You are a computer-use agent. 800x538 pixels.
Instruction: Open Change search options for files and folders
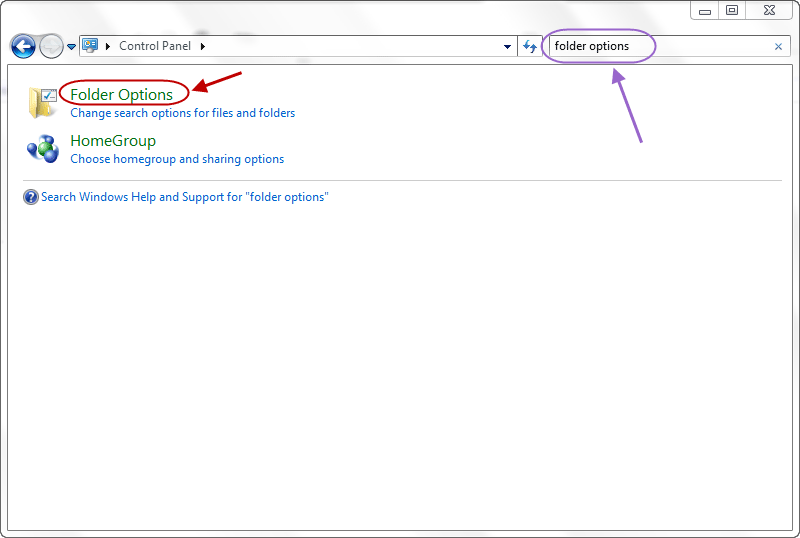(183, 113)
